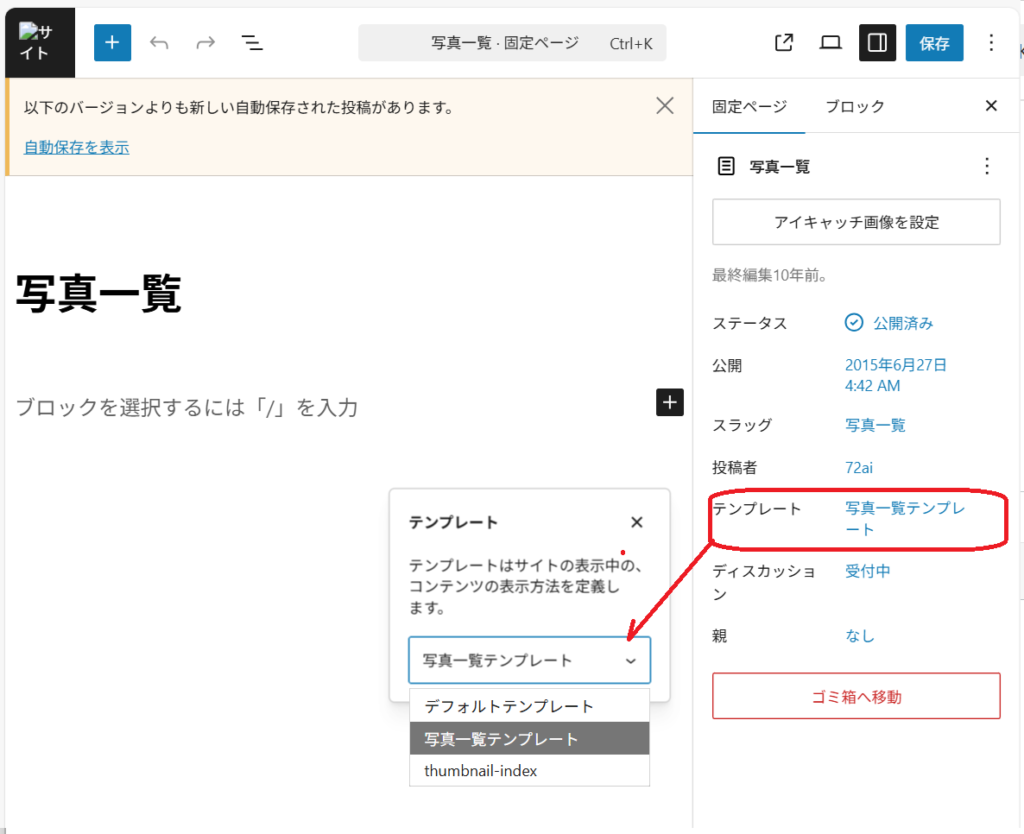The width and height of the screenshot is (1024, 834).
Task: Open the command palette 写真一覧 · 固定ページ
Action: [512, 43]
